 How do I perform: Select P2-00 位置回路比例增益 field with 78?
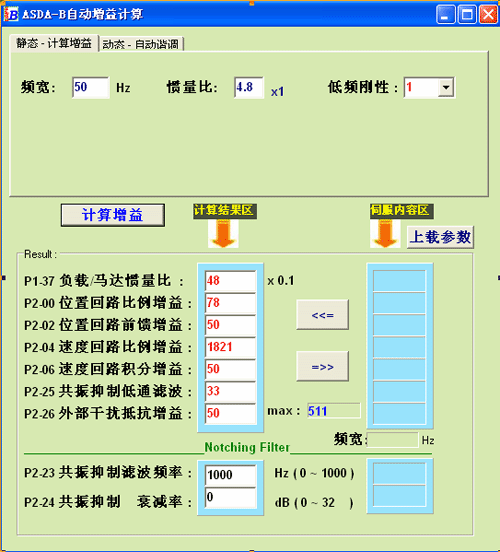point(230,303)
